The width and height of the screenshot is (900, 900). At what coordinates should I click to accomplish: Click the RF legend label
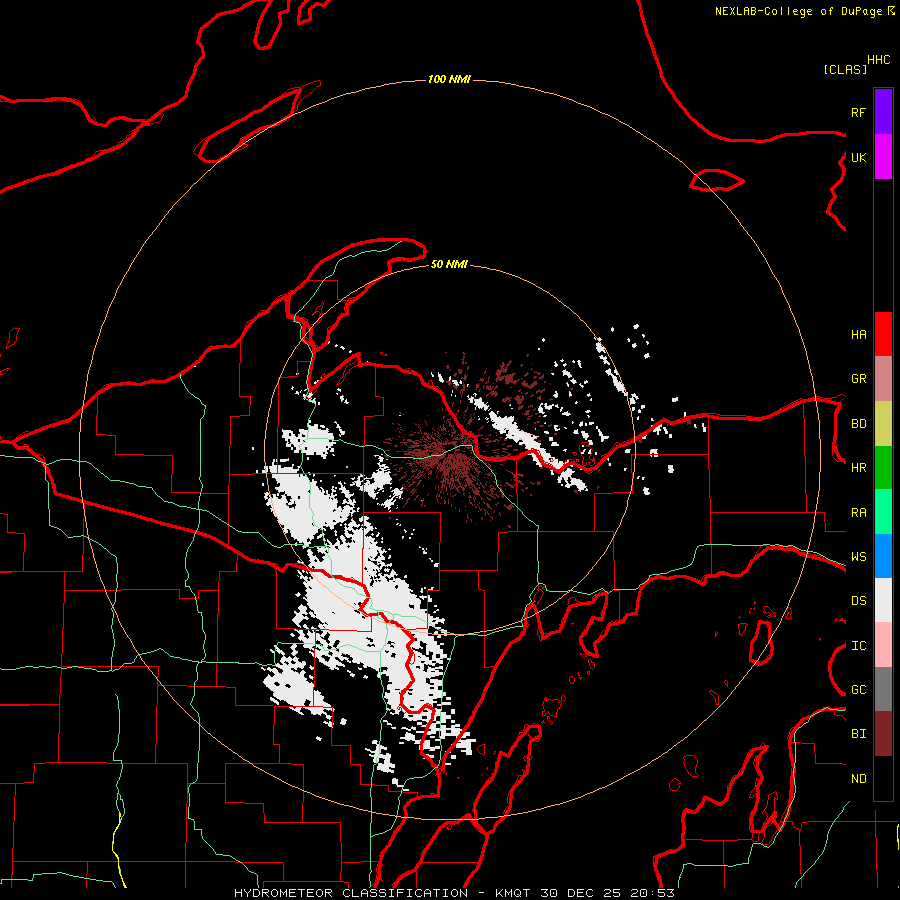tap(858, 112)
